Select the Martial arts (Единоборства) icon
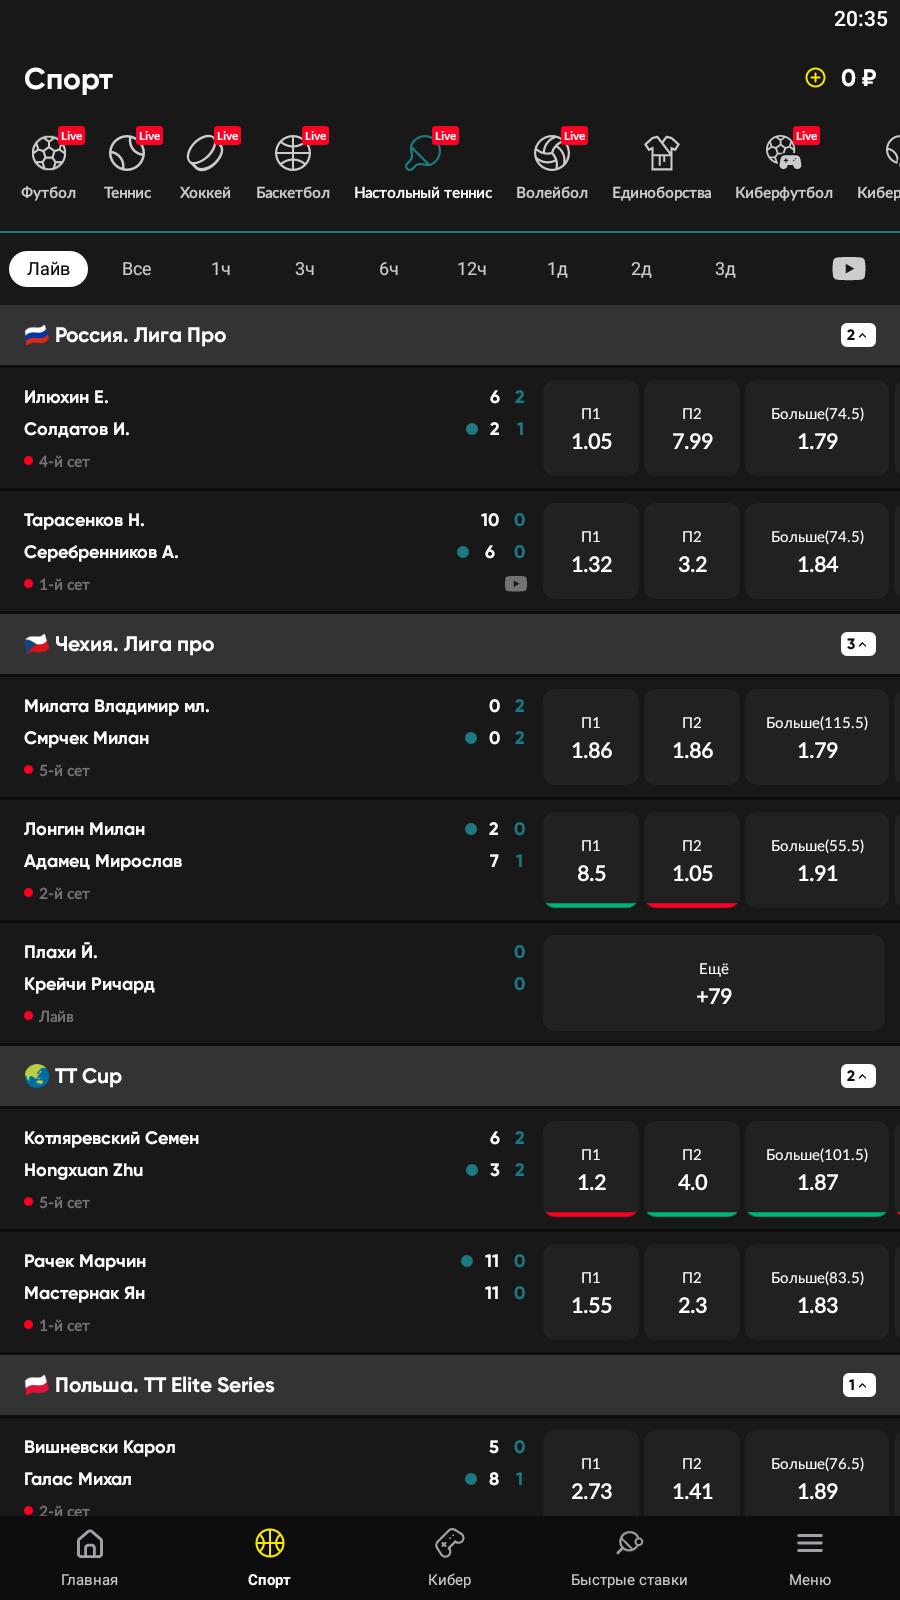The image size is (900, 1600). pos(661,165)
